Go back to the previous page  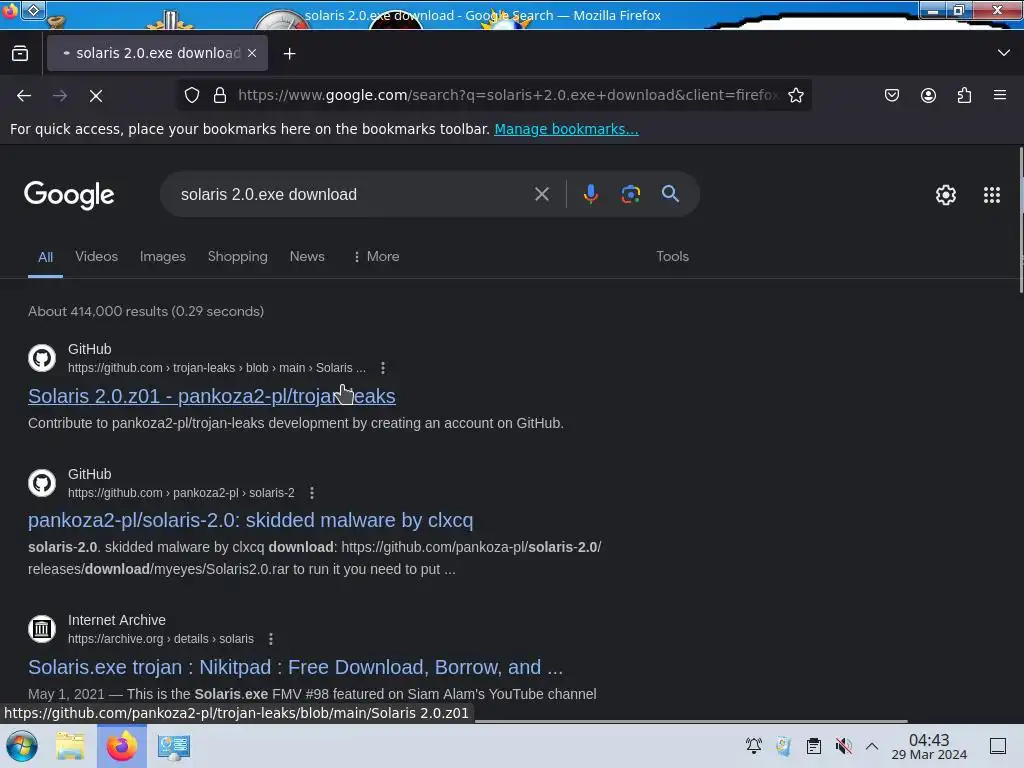click(x=24, y=96)
